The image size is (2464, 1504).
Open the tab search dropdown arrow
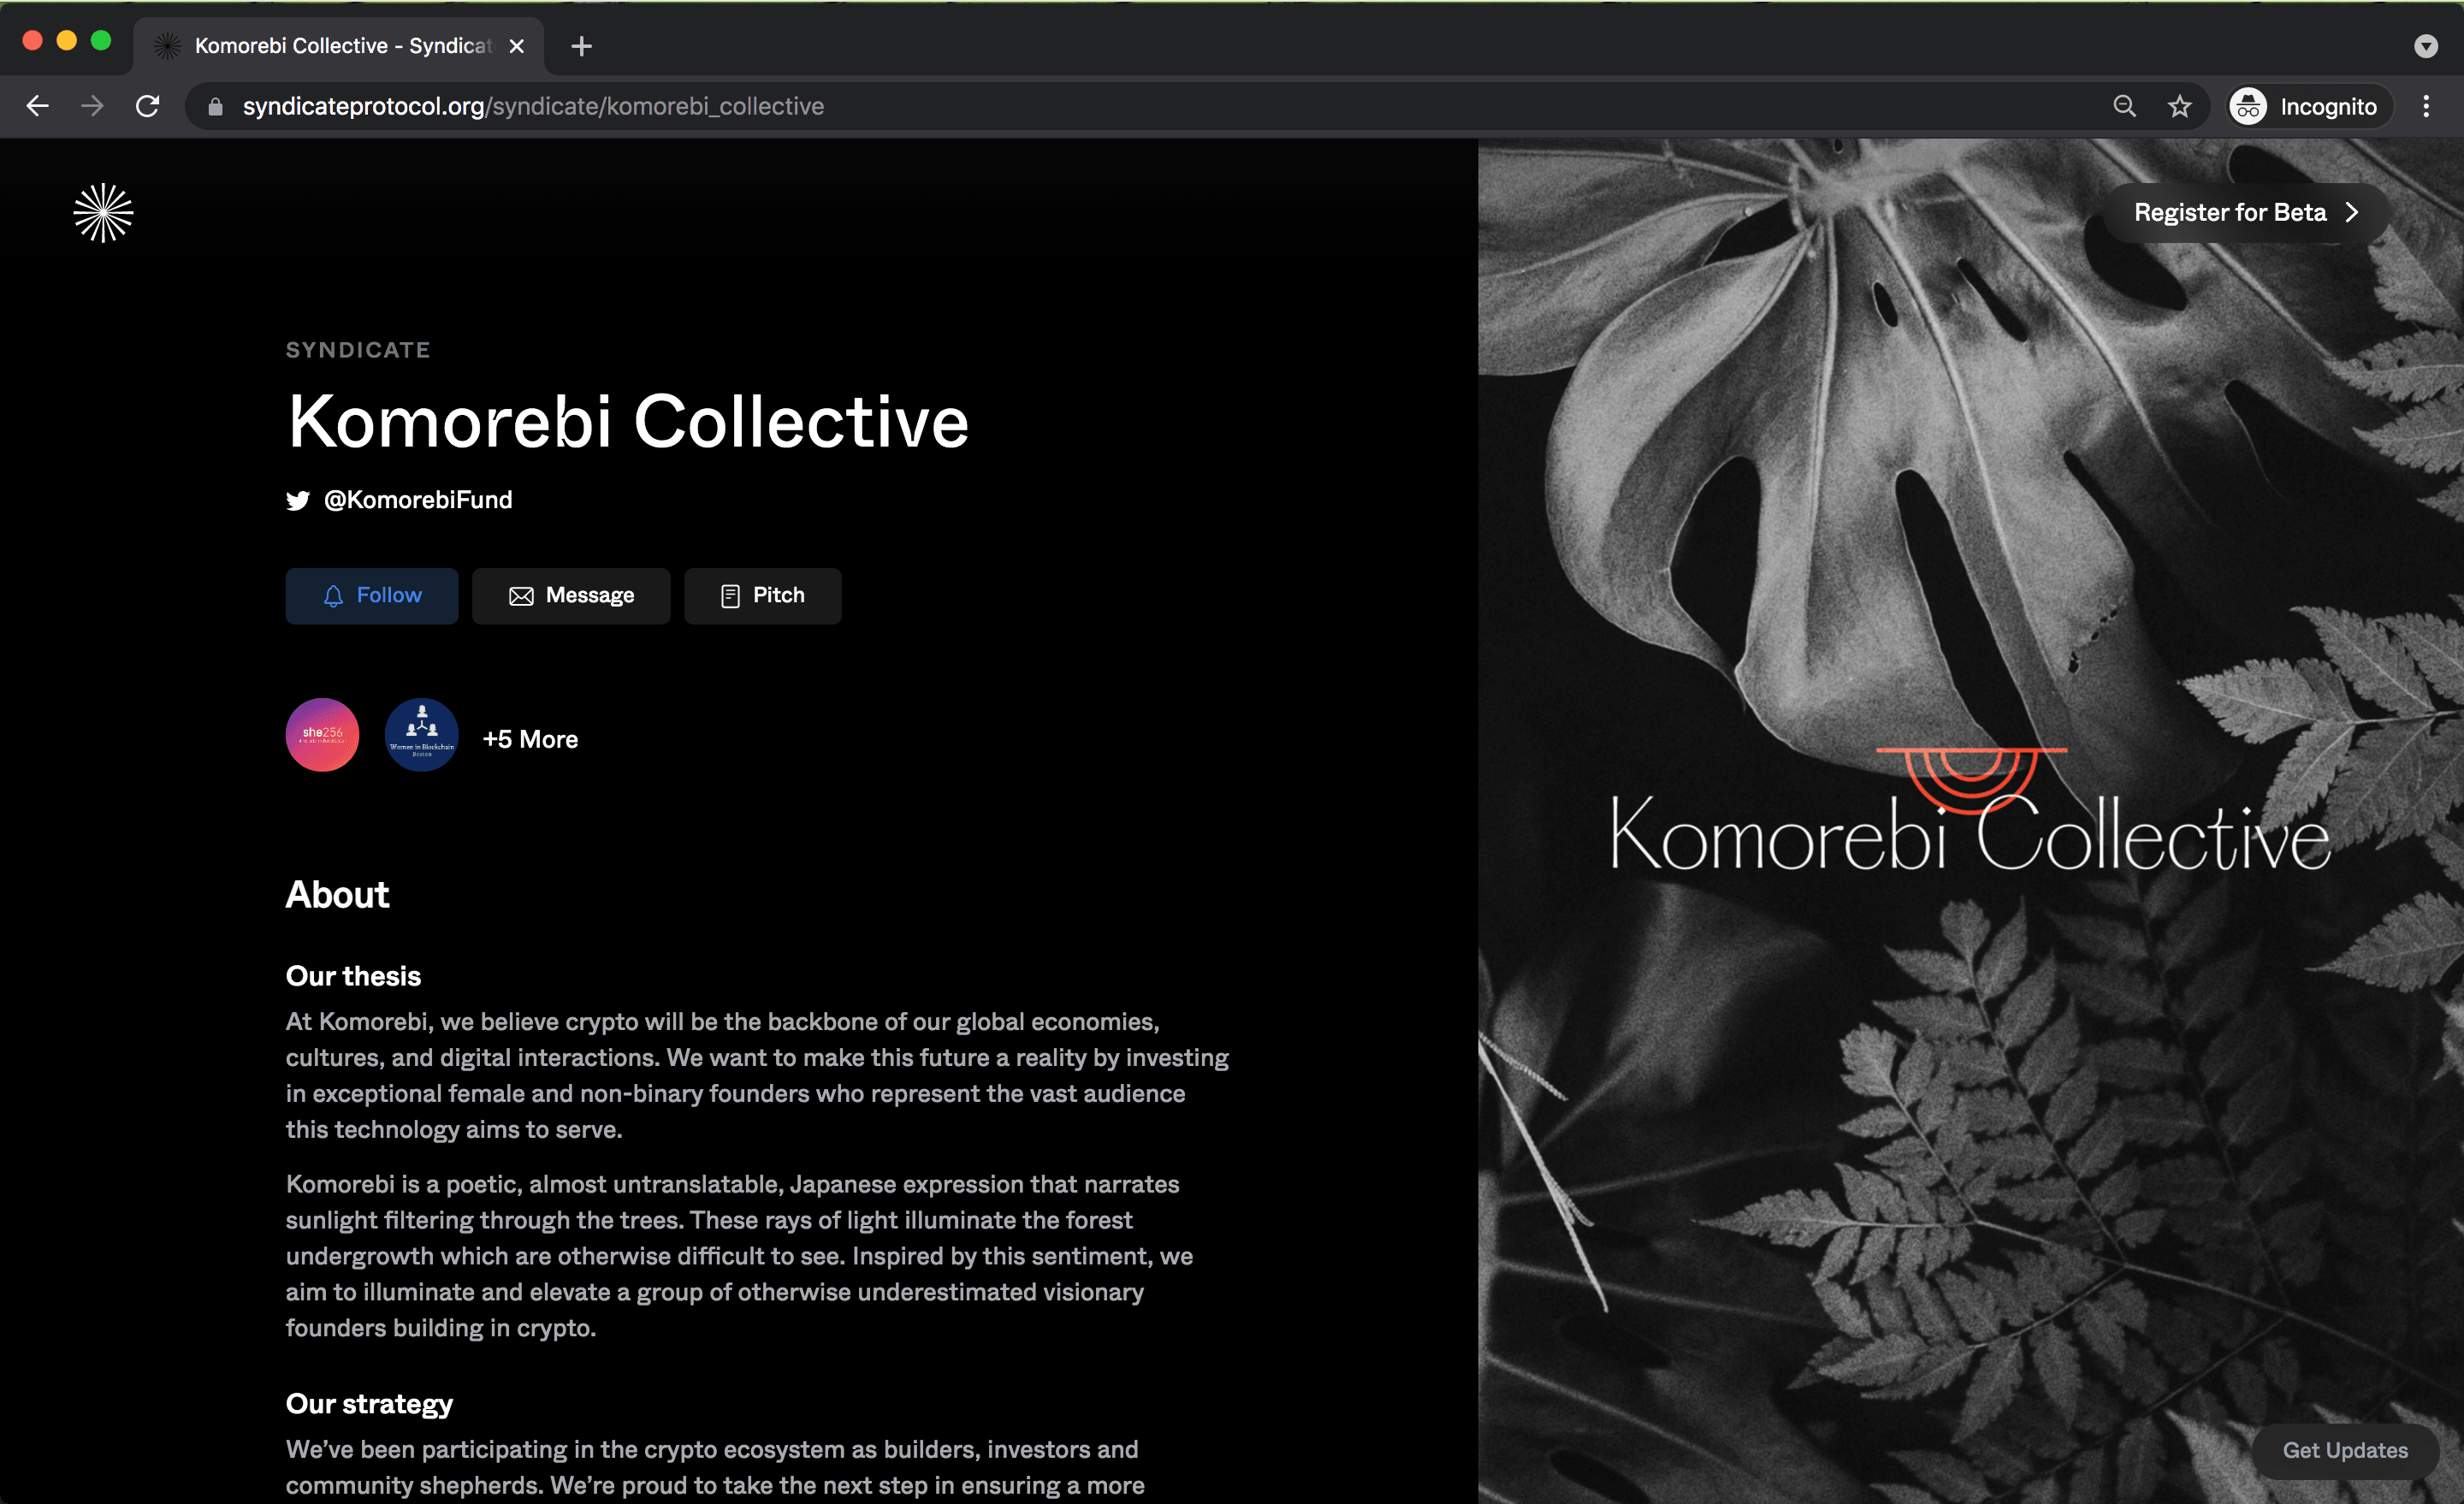click(x=2426, y=46)
